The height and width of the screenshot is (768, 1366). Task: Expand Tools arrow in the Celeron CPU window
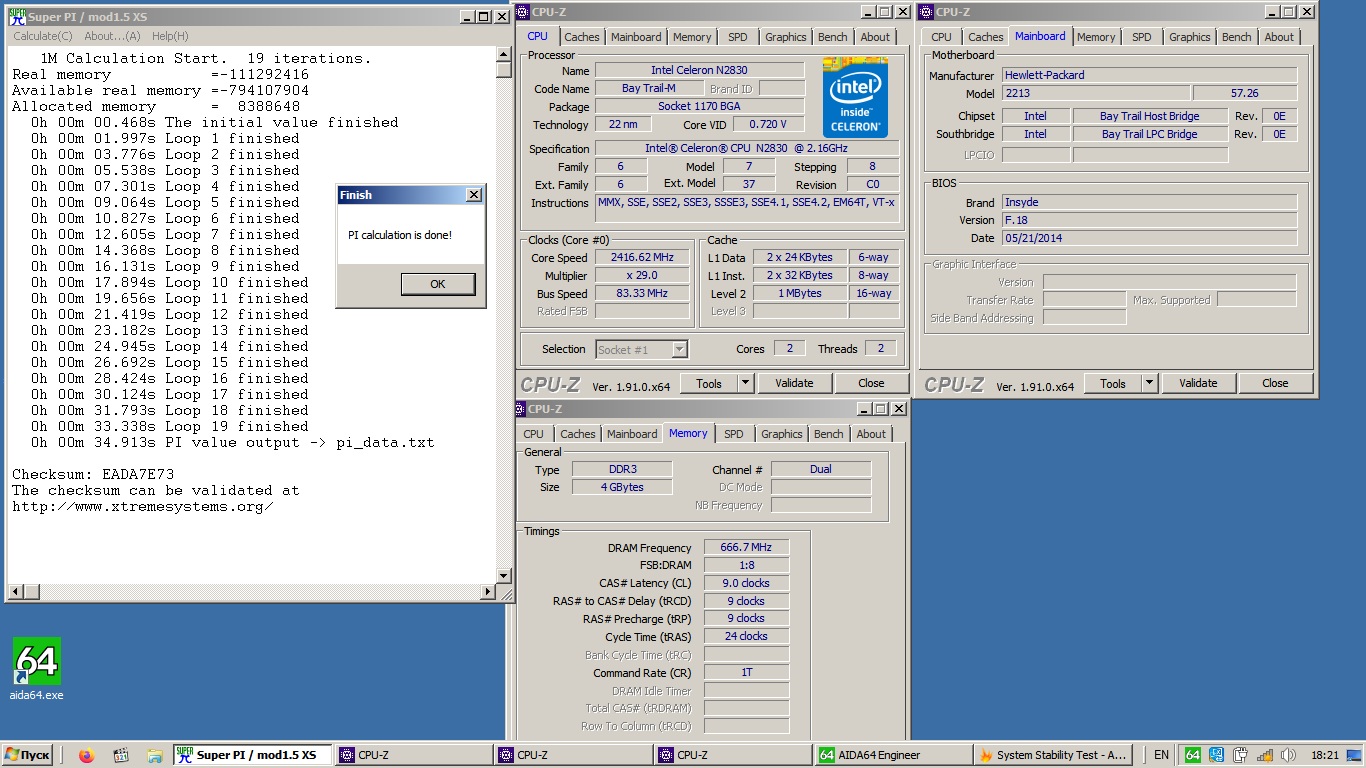point(745,383)
